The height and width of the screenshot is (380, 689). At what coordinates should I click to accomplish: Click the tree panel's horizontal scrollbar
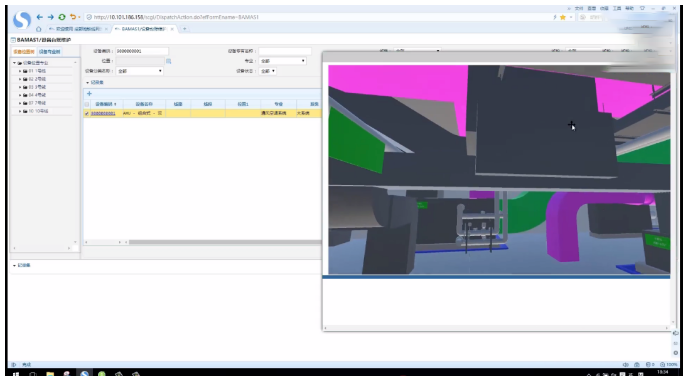pos(42,248)
